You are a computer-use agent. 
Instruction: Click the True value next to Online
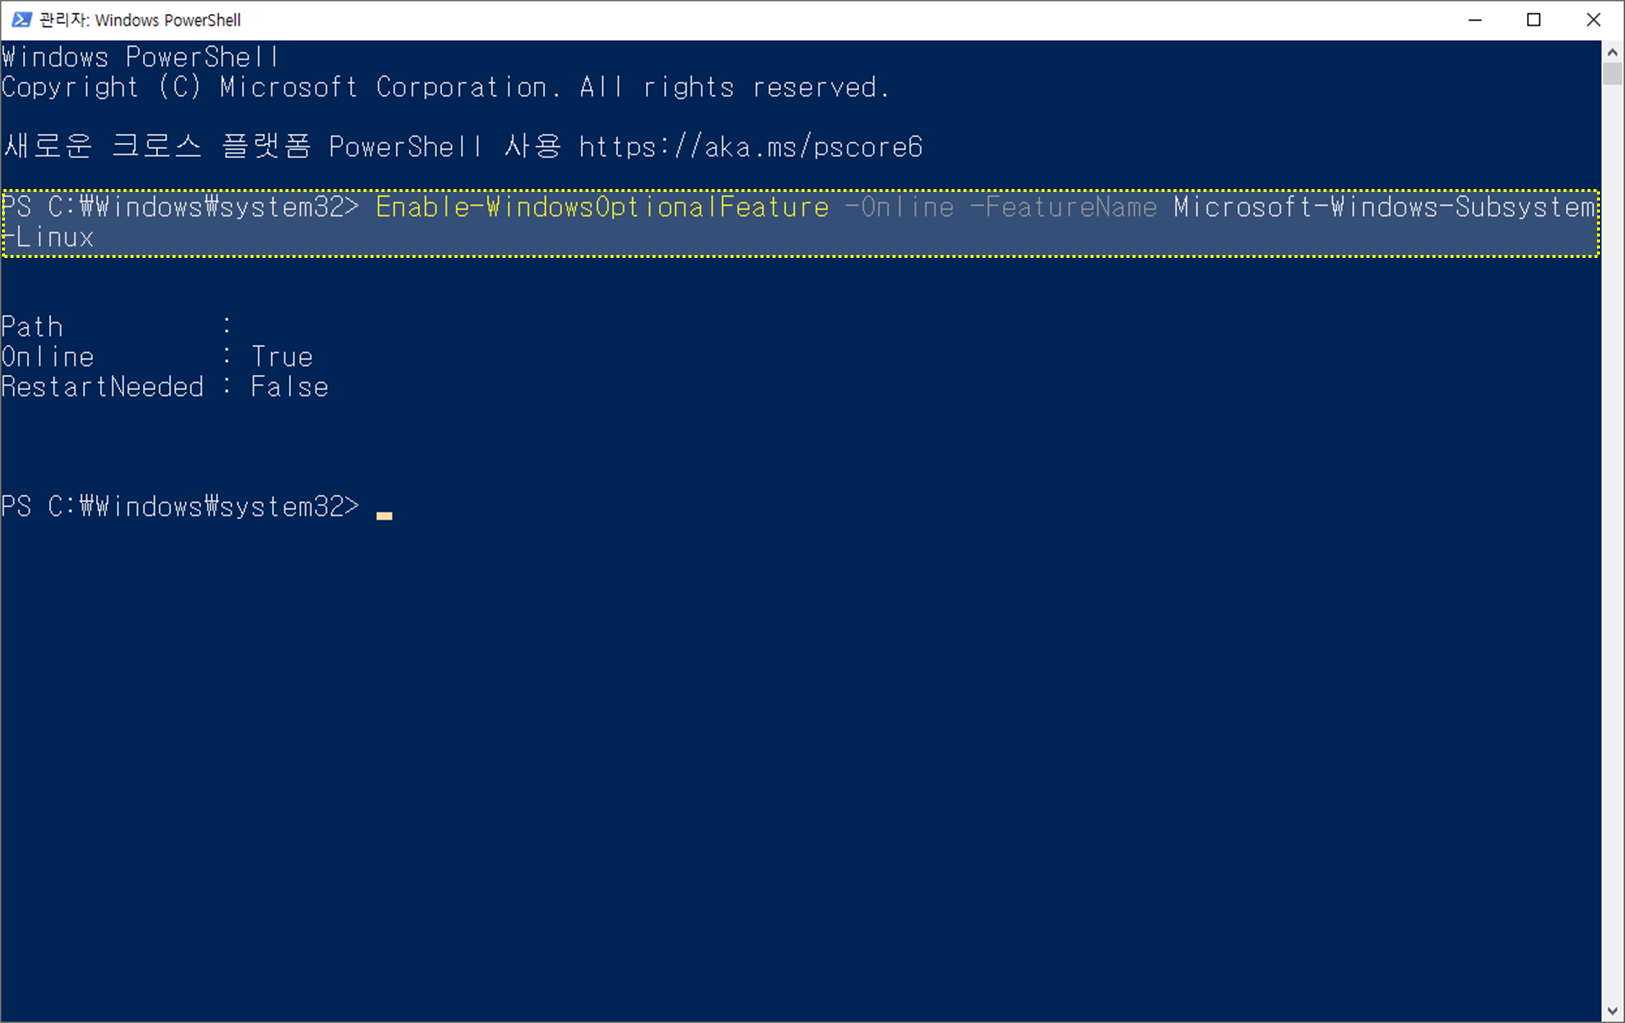click(282, 357)
